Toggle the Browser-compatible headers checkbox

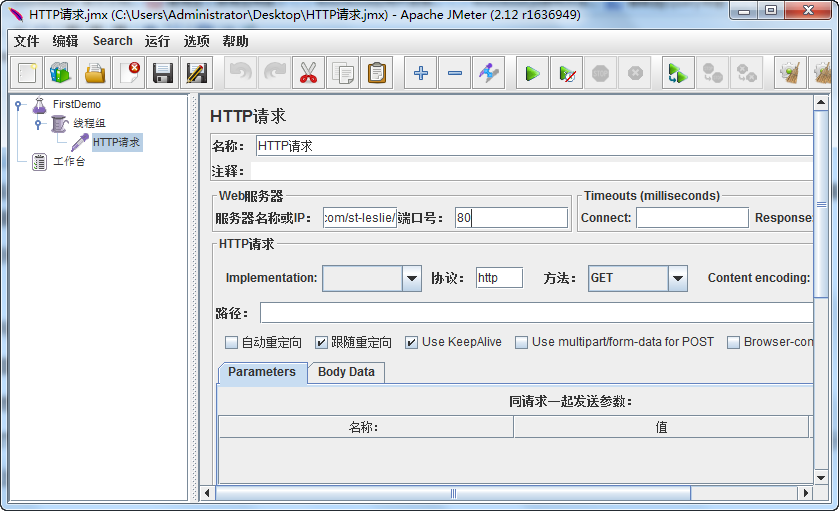pos(734,342)
